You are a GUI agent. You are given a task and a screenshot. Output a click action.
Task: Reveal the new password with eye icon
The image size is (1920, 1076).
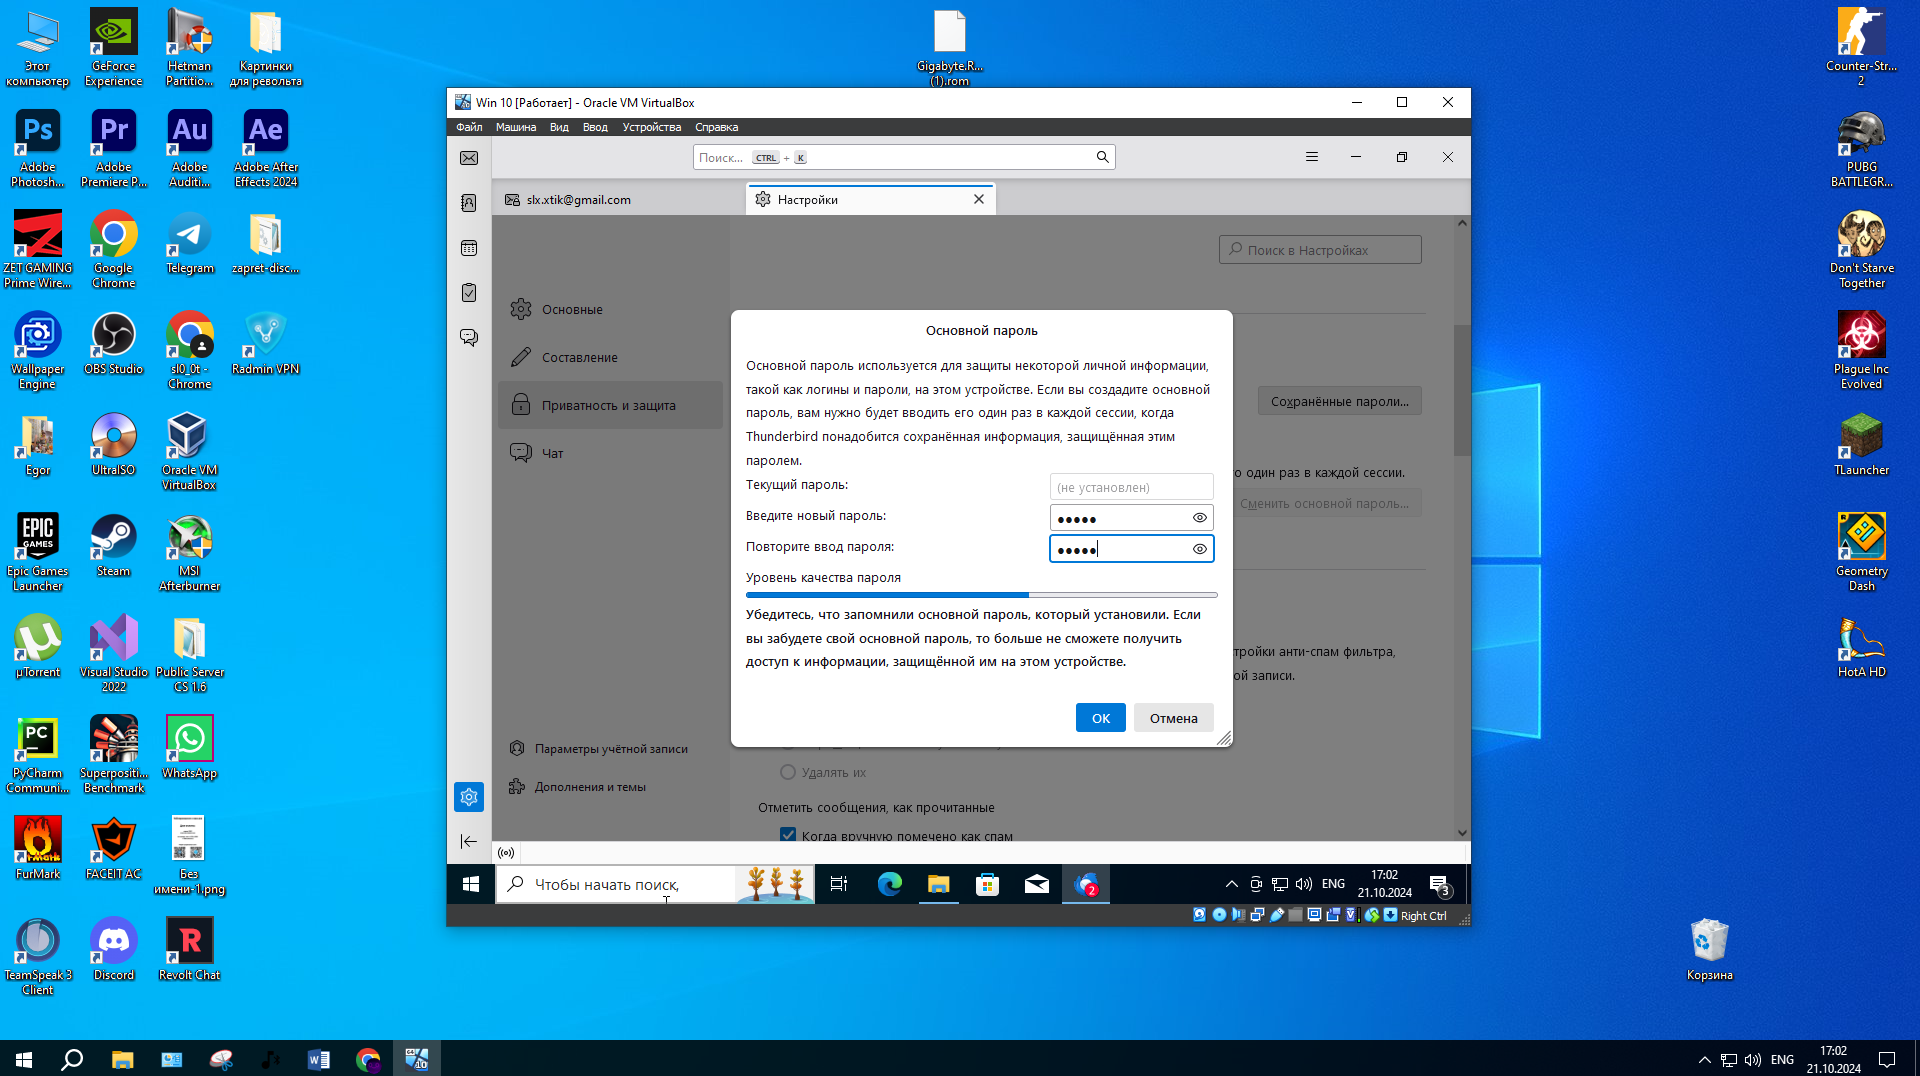click(1199, 518)
